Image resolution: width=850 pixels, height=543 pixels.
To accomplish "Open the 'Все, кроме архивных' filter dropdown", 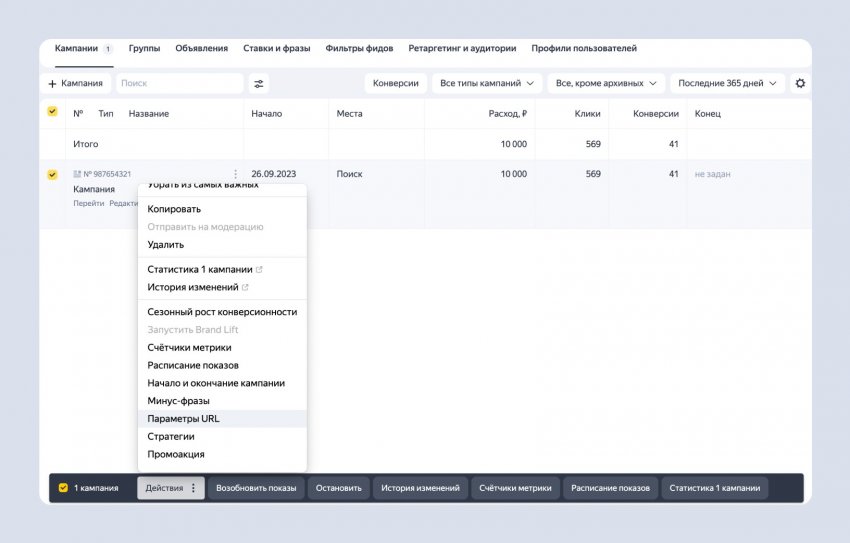I will (608, 84).
